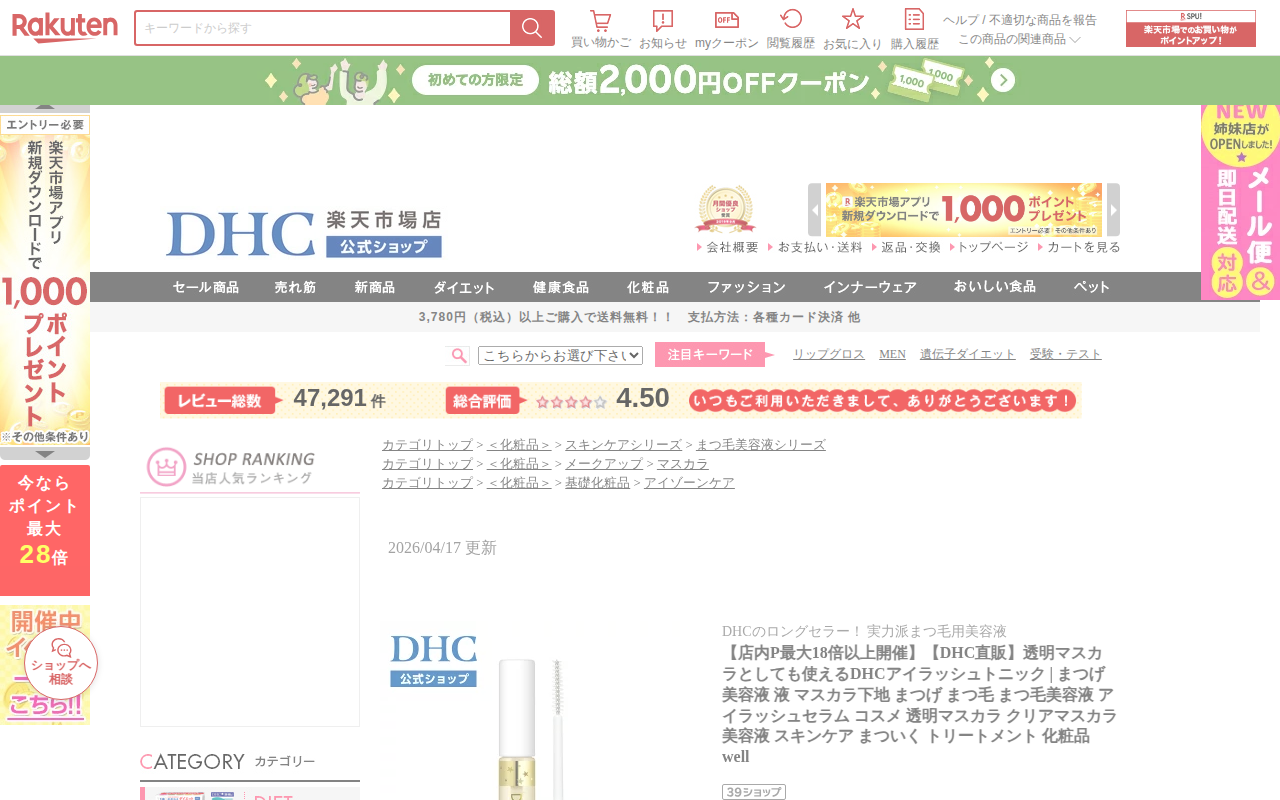This screenshot has height=800, width=1280.
Task: Open インナーウェア in the navigation bar
Action: (870, 287)
